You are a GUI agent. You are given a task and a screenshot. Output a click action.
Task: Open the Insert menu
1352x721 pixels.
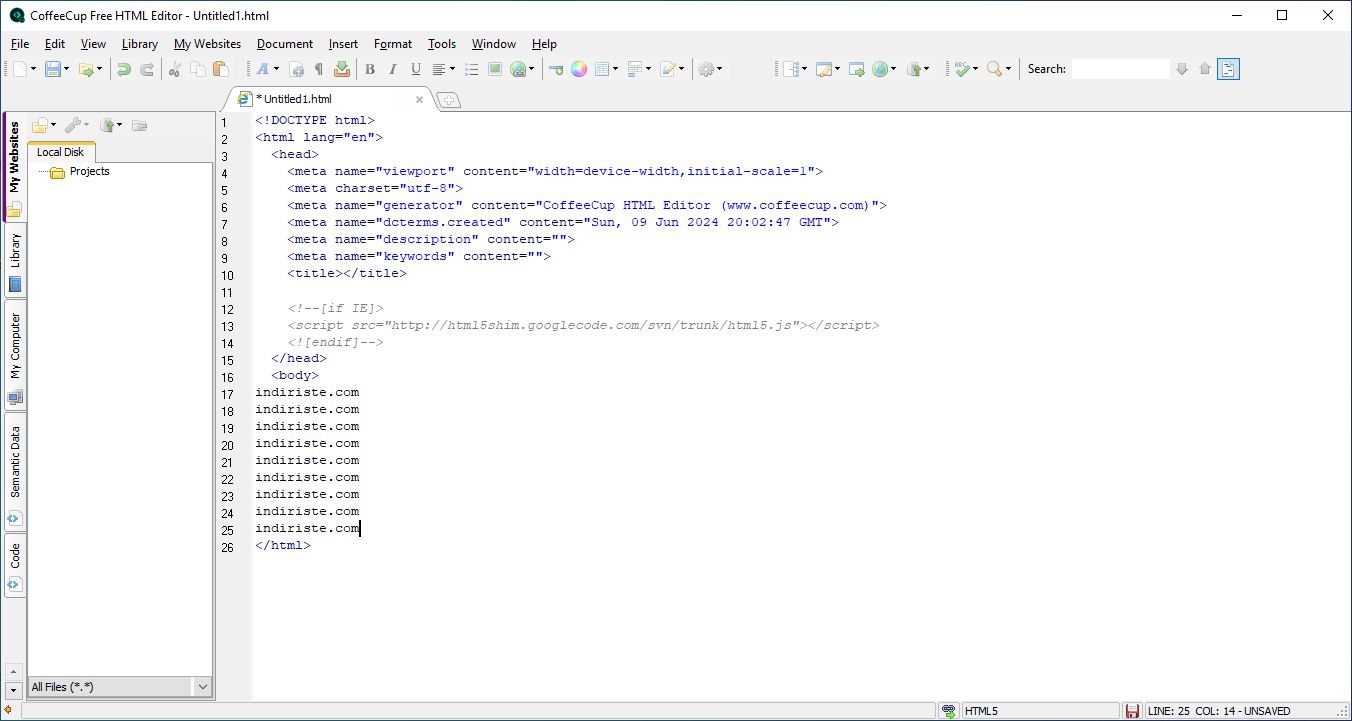343,44
